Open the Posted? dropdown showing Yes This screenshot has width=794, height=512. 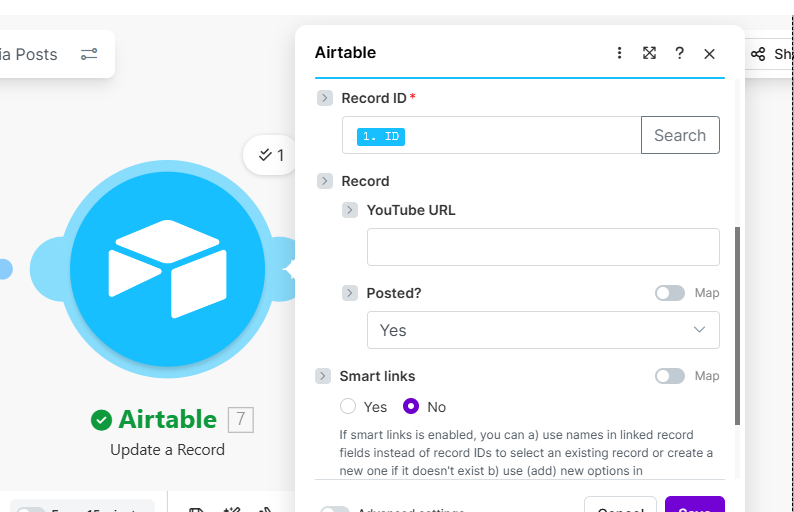click(543, 330)
